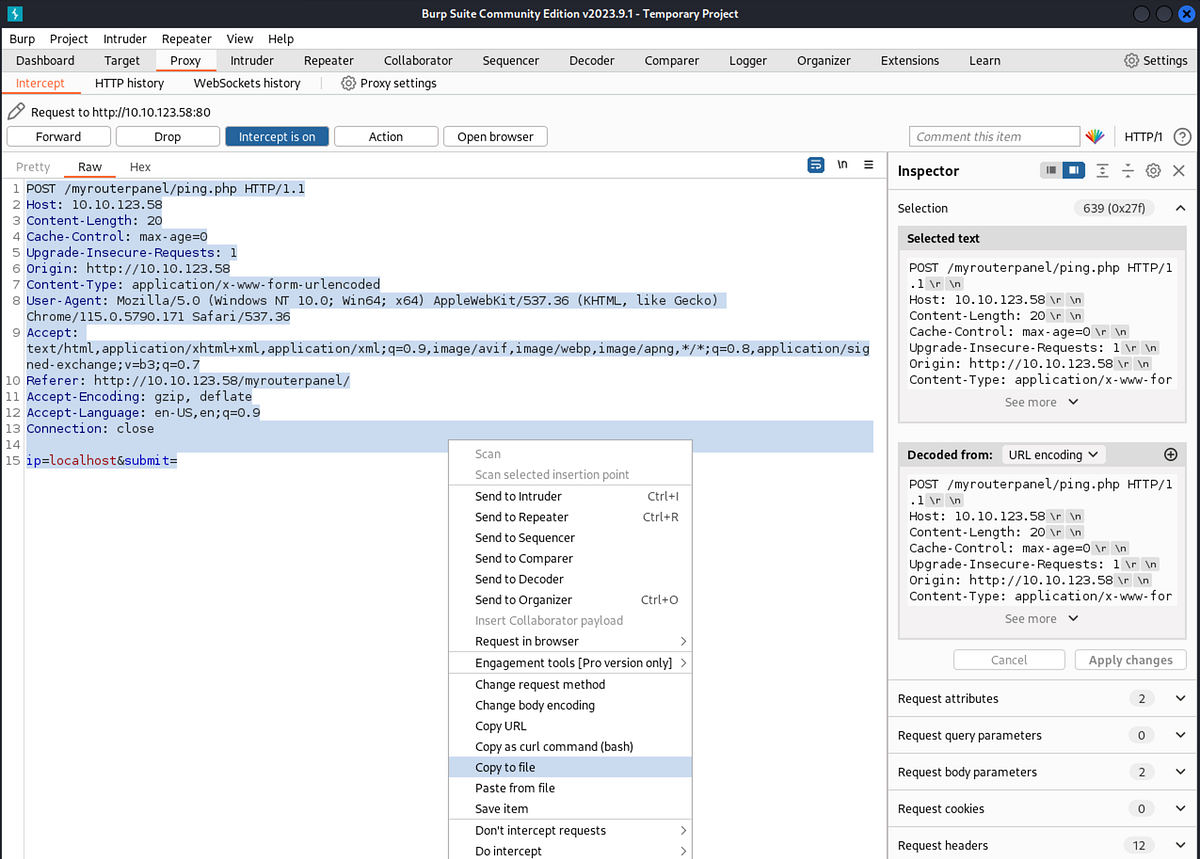Viewport: 1200px width, 859px height.
Task: Click Save item in context menu
Action: [x=569, y=809]
